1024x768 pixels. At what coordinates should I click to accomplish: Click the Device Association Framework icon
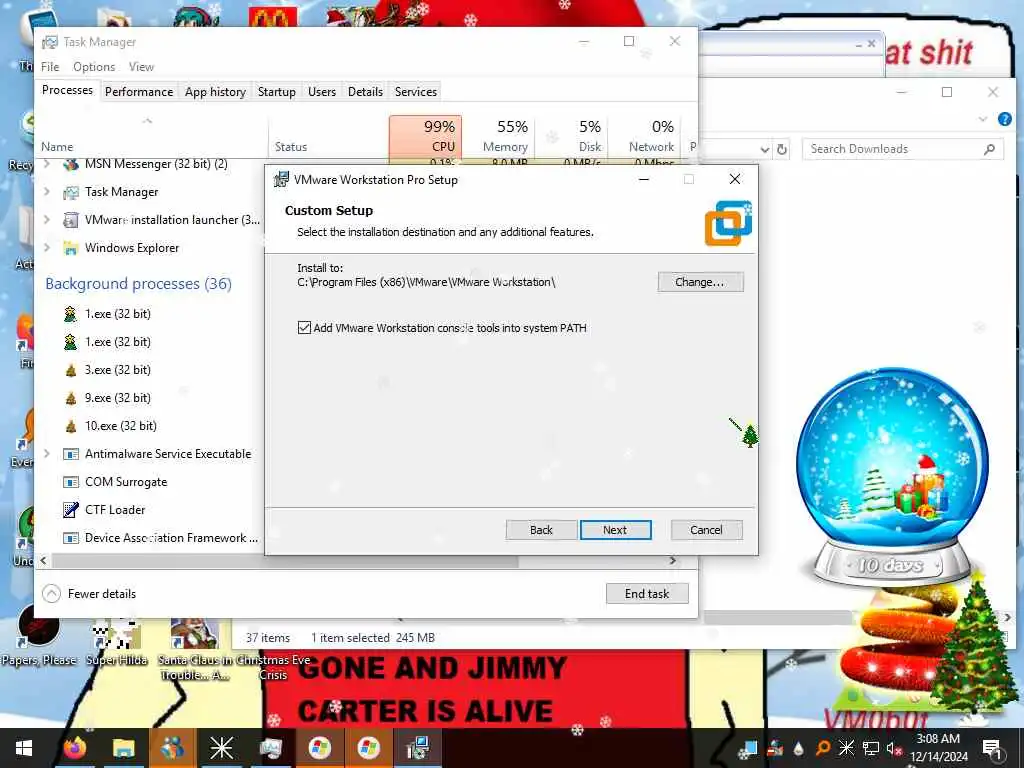[x=71, y=538]
